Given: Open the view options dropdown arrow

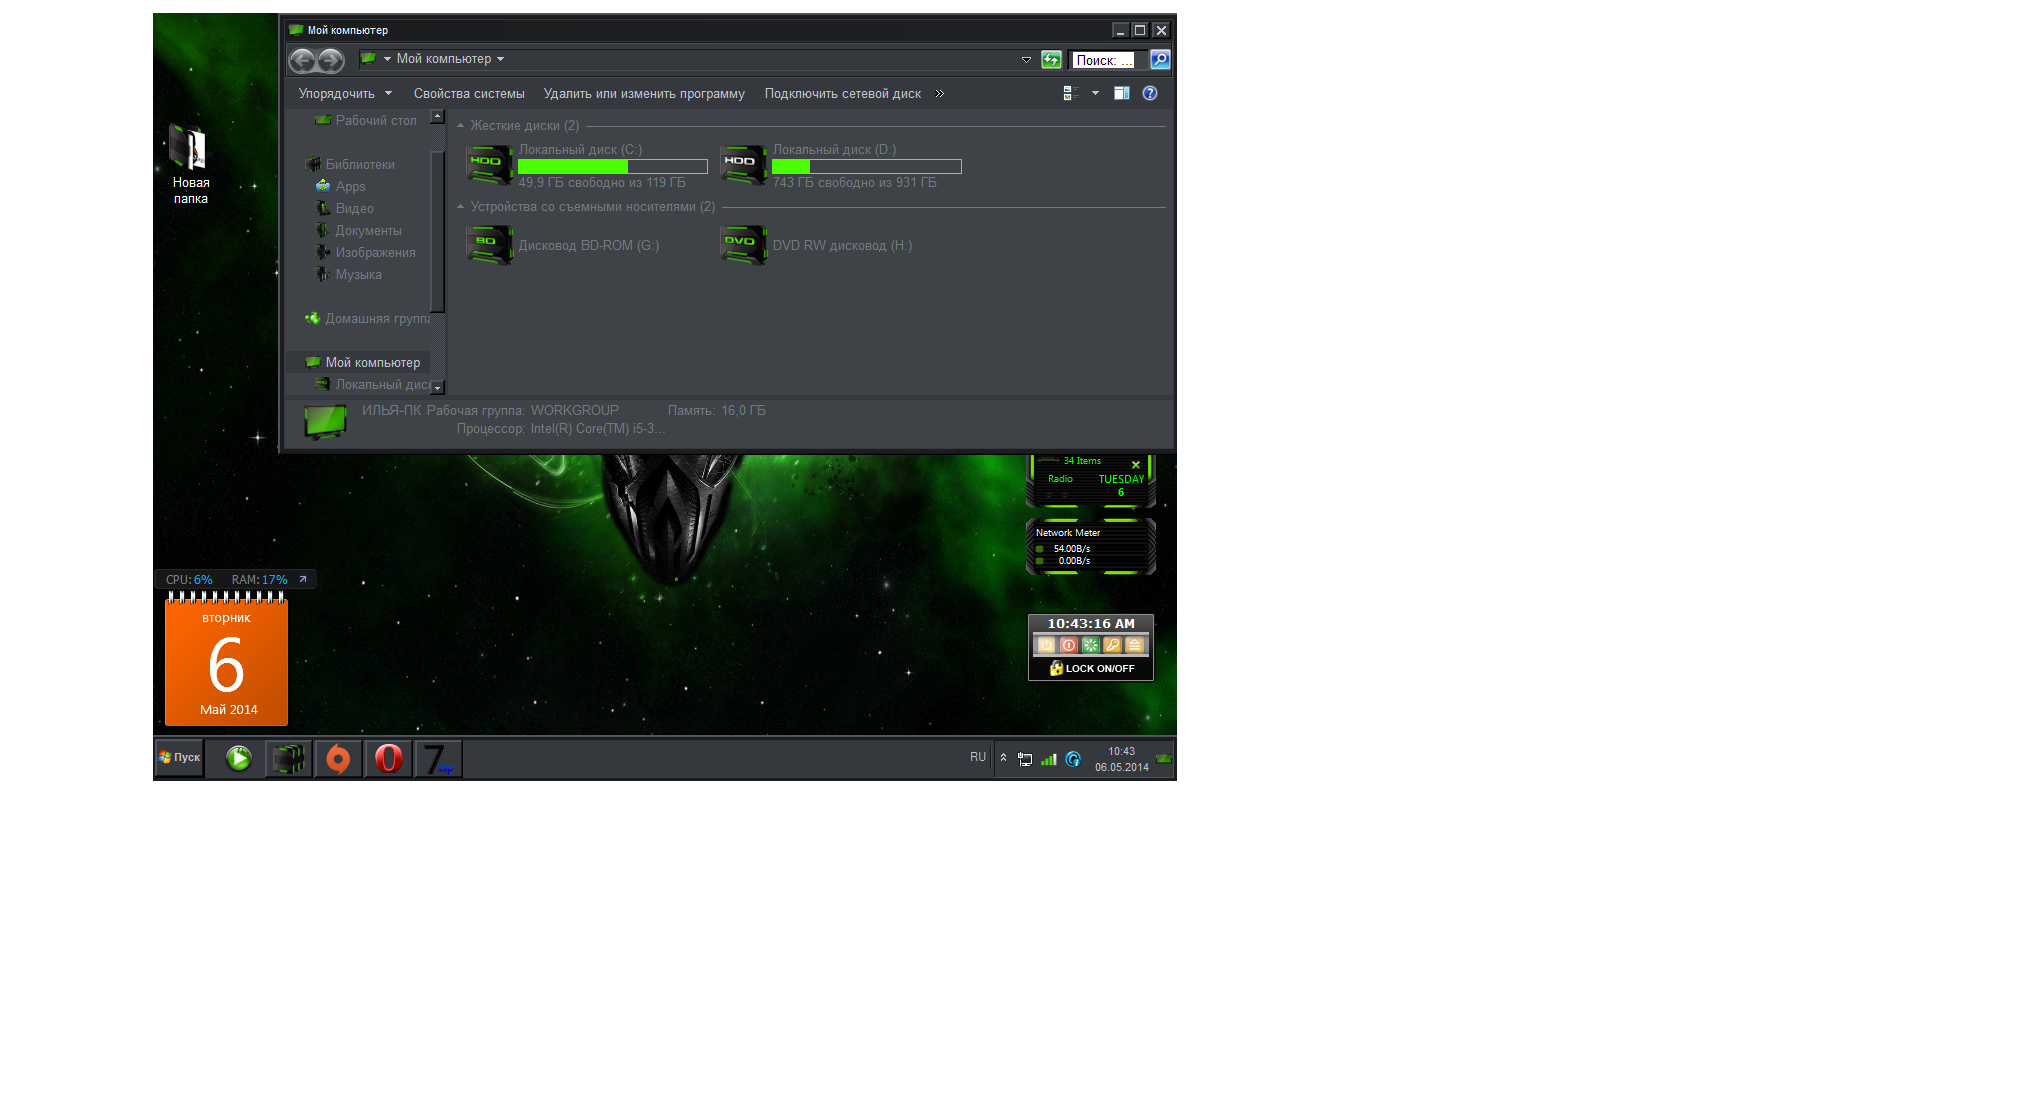Looking at the screenshot, I should 1095,93.
